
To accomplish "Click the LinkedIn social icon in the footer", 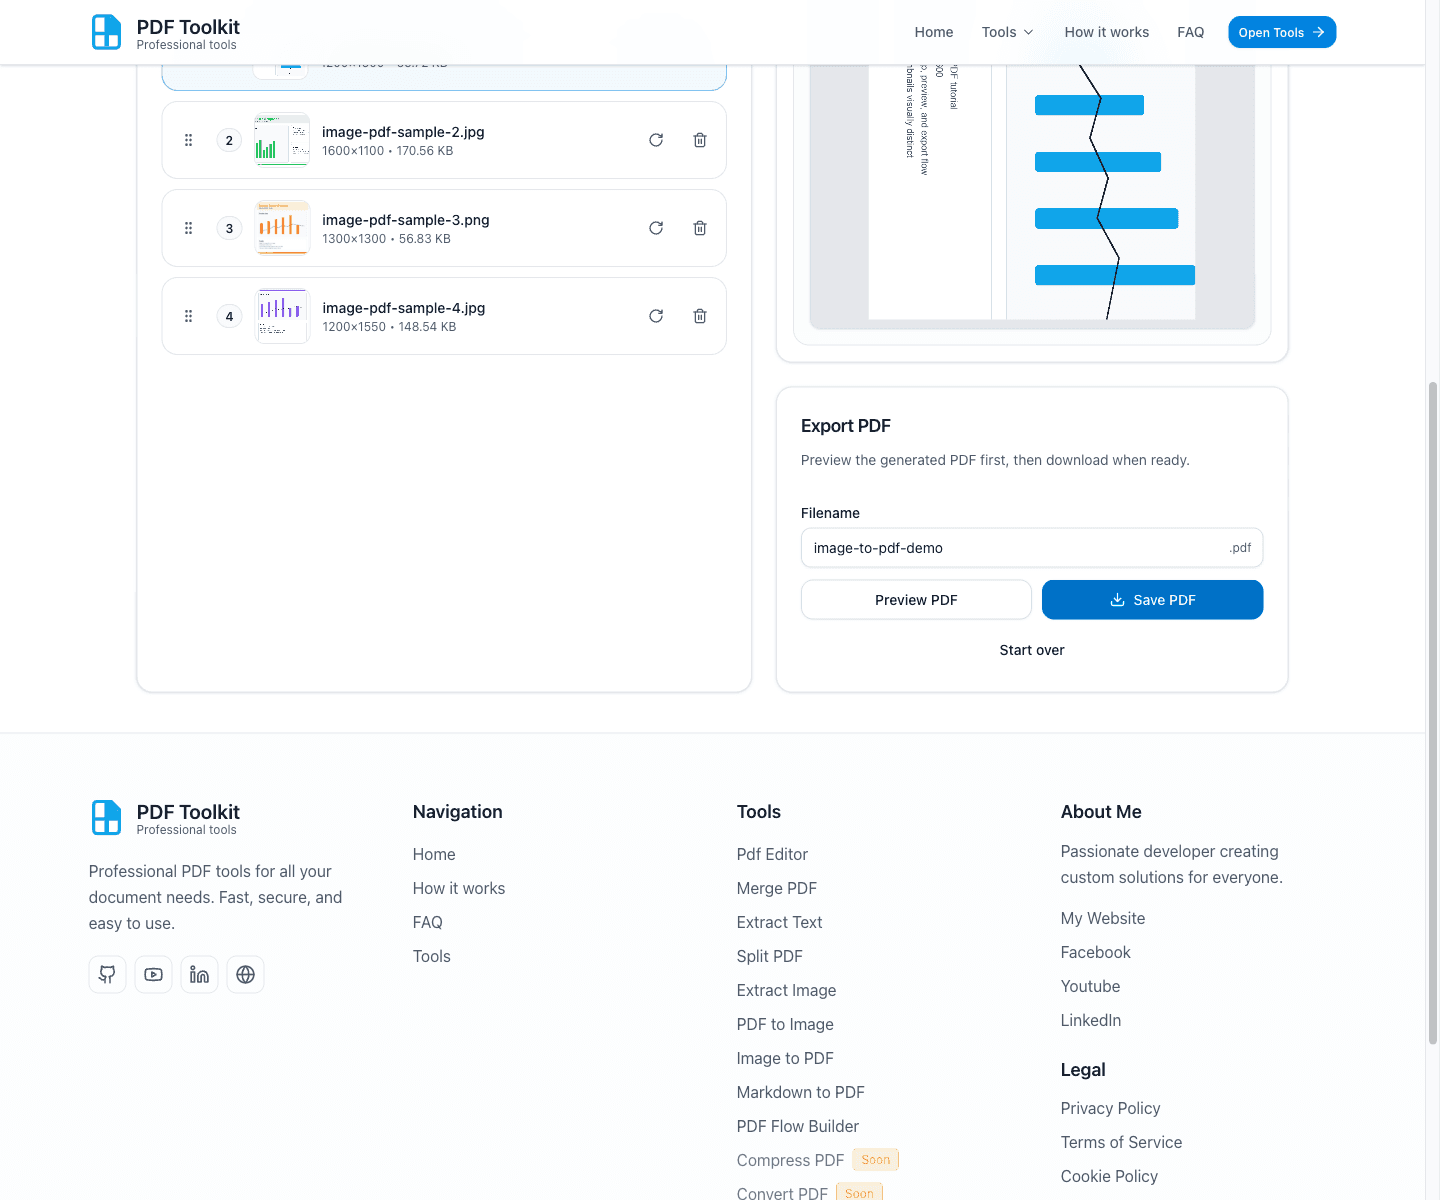I will (199, 974).
